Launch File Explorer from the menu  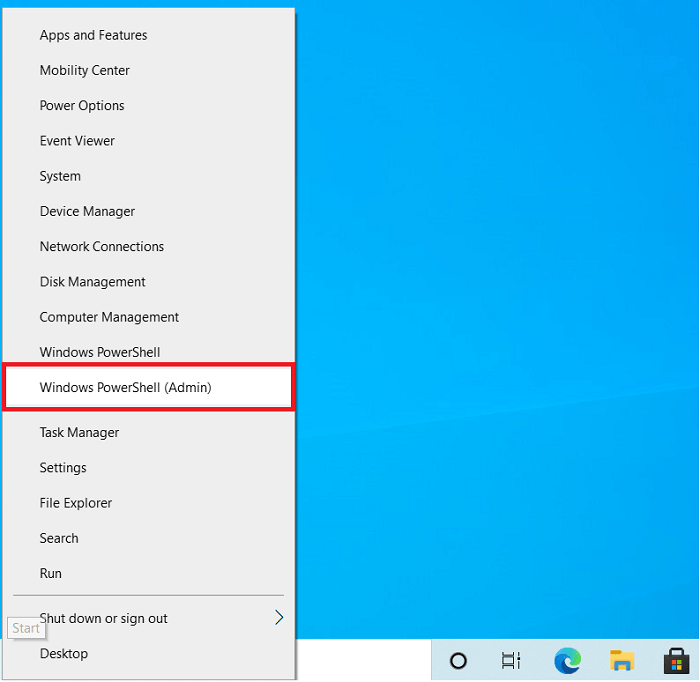[149, 503]
